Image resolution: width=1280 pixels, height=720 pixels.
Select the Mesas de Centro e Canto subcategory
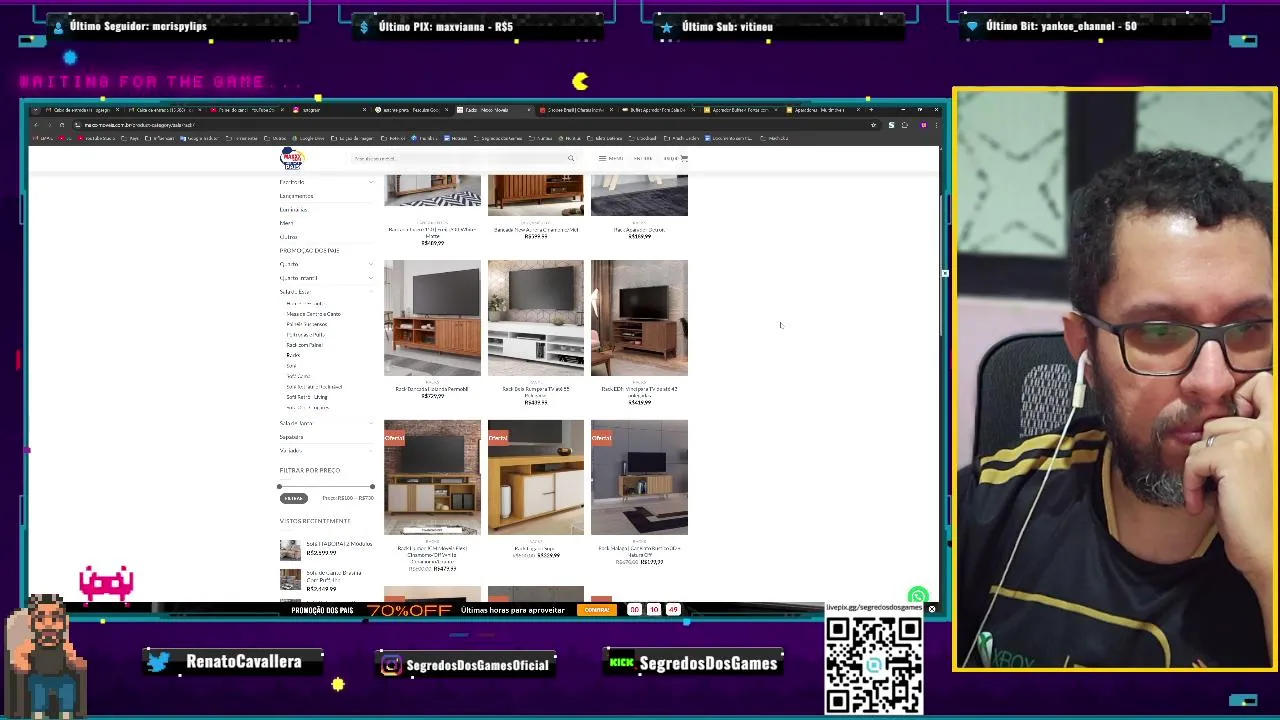tap(313, 314)
